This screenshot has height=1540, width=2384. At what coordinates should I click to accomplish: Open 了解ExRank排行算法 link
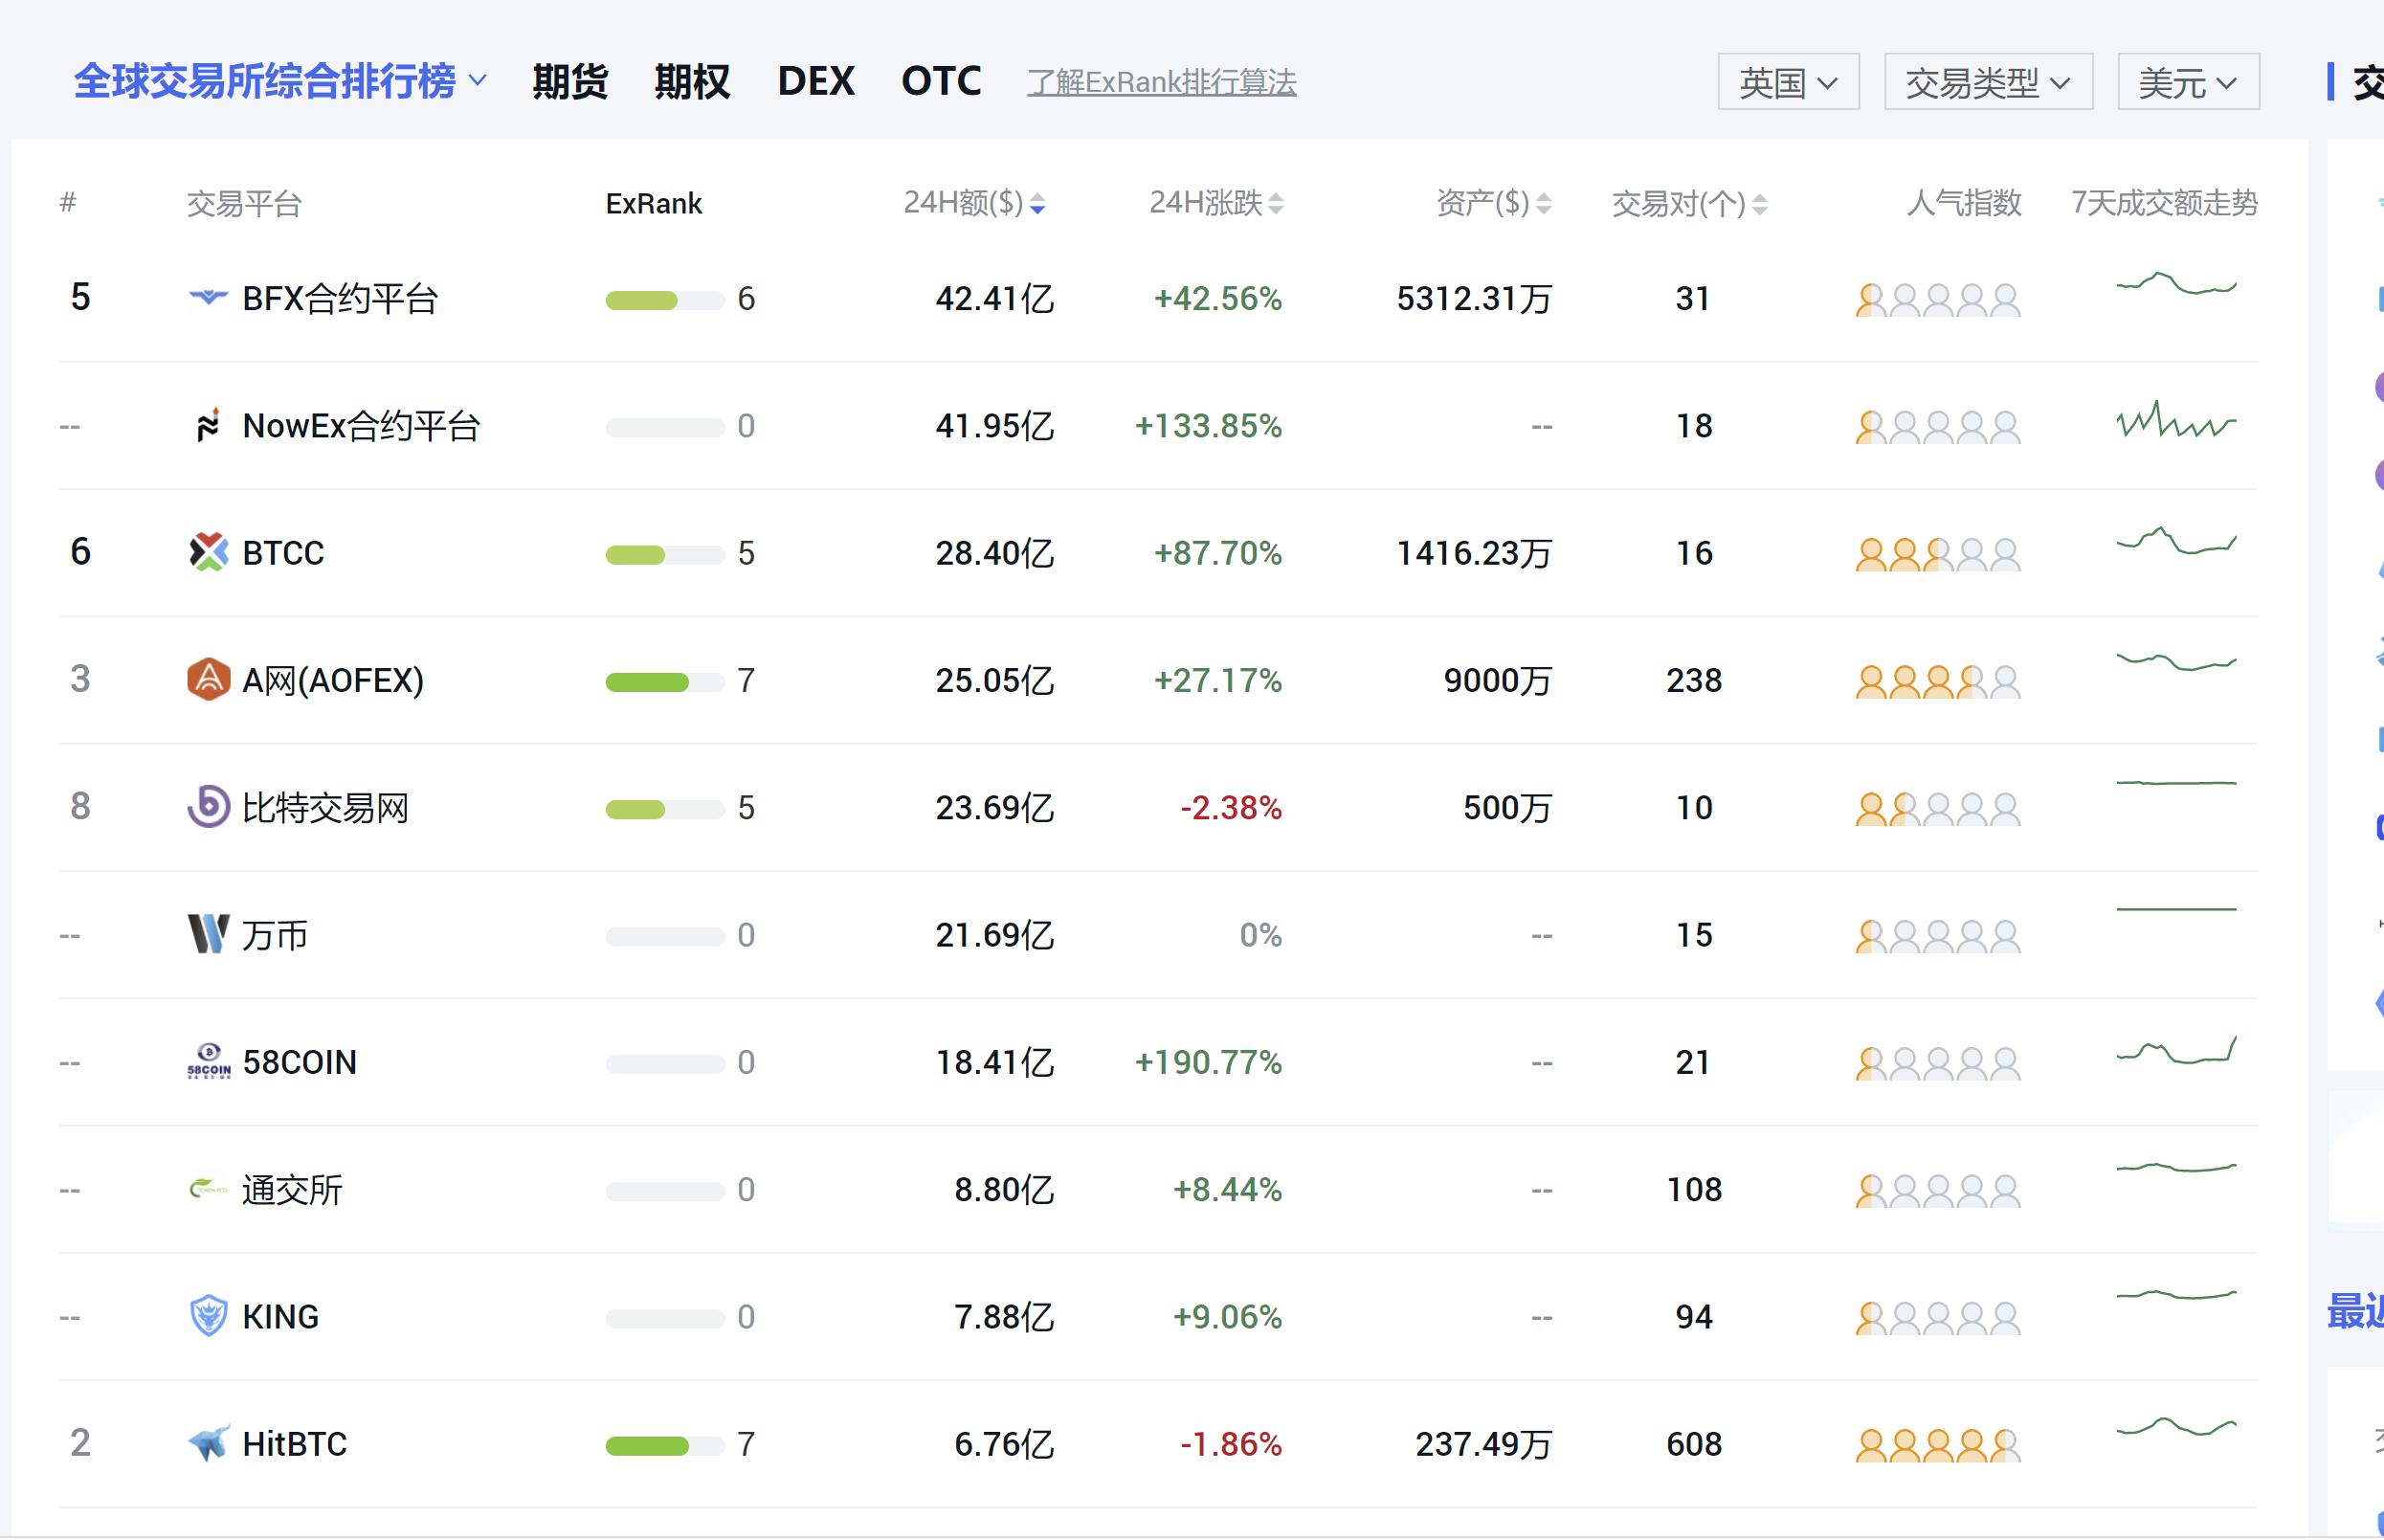(x=1161, y=82)
